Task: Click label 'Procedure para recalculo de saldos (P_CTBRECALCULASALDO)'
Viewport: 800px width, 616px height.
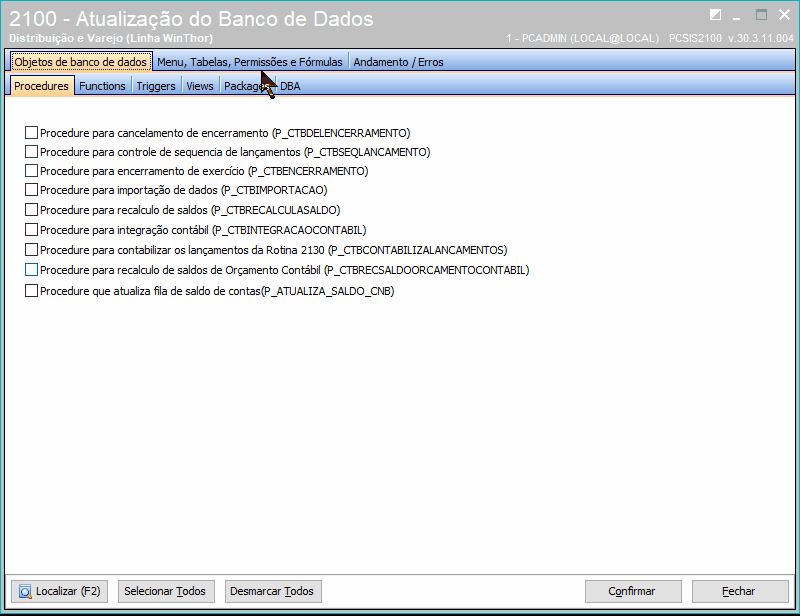Action: pyautogui.click(x=190, y=210)
